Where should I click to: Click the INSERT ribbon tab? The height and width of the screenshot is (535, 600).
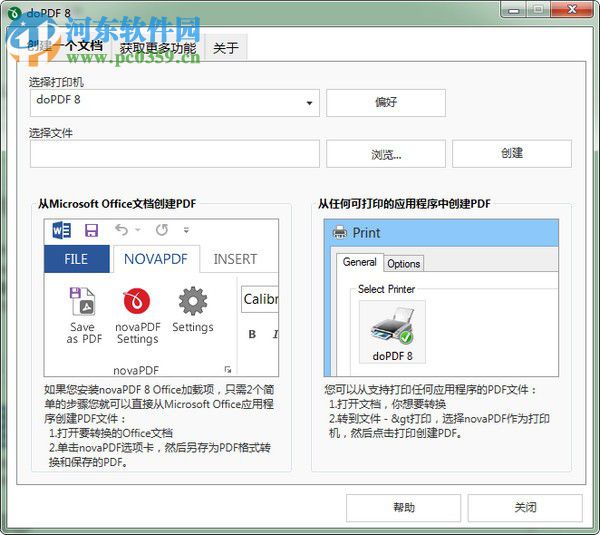(x=235, y=259)
